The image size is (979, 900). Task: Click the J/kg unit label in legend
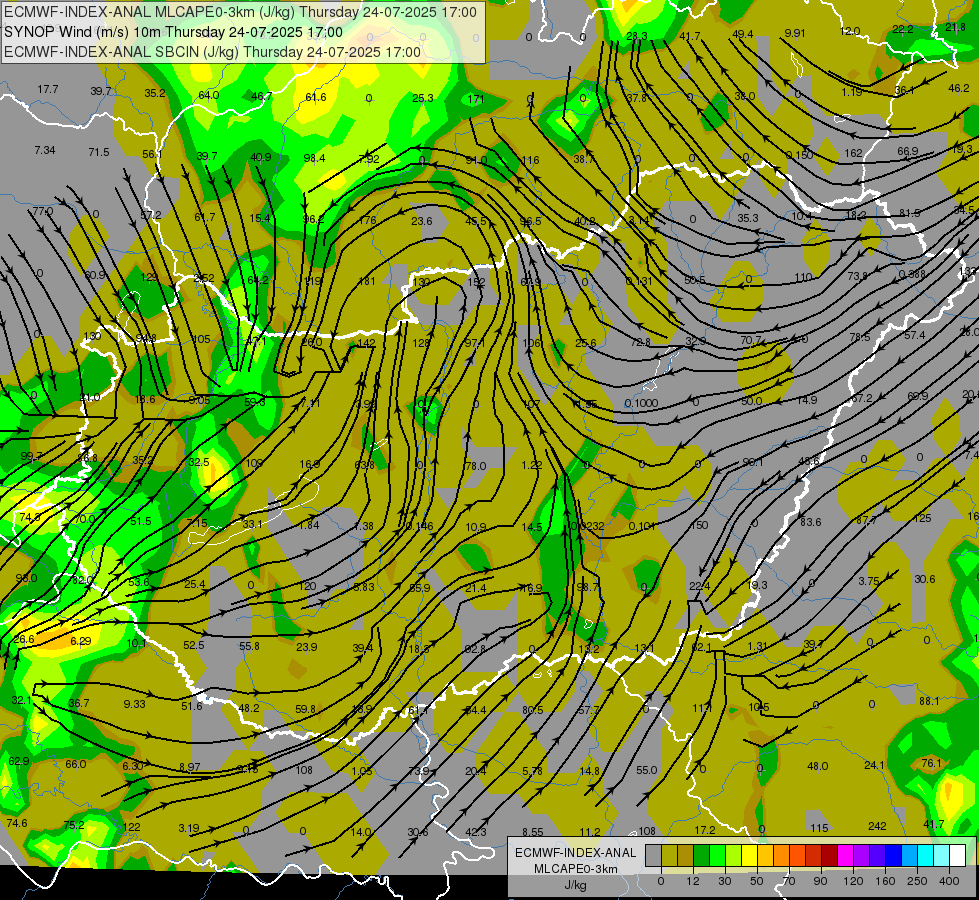pos(575,885)
